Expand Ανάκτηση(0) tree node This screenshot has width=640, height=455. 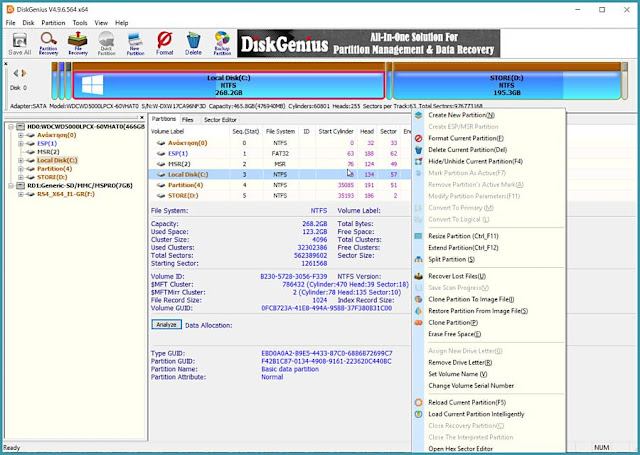click(20, 135)
